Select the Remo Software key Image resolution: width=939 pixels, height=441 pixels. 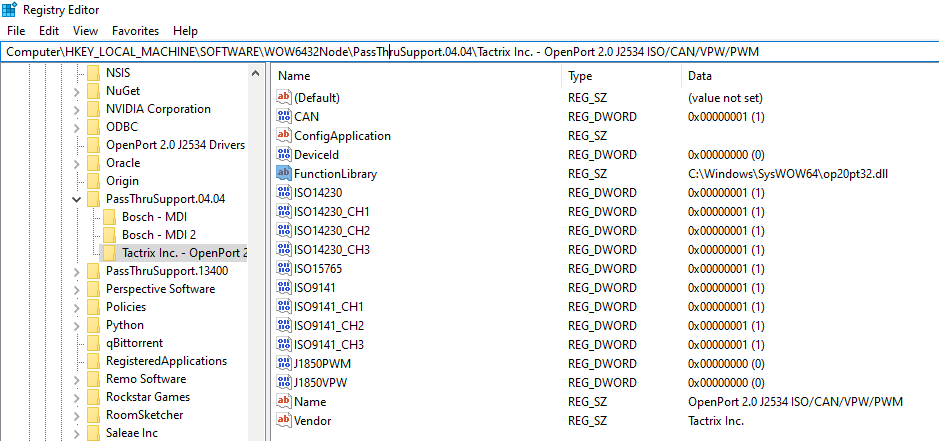click(x=146, y=379)
